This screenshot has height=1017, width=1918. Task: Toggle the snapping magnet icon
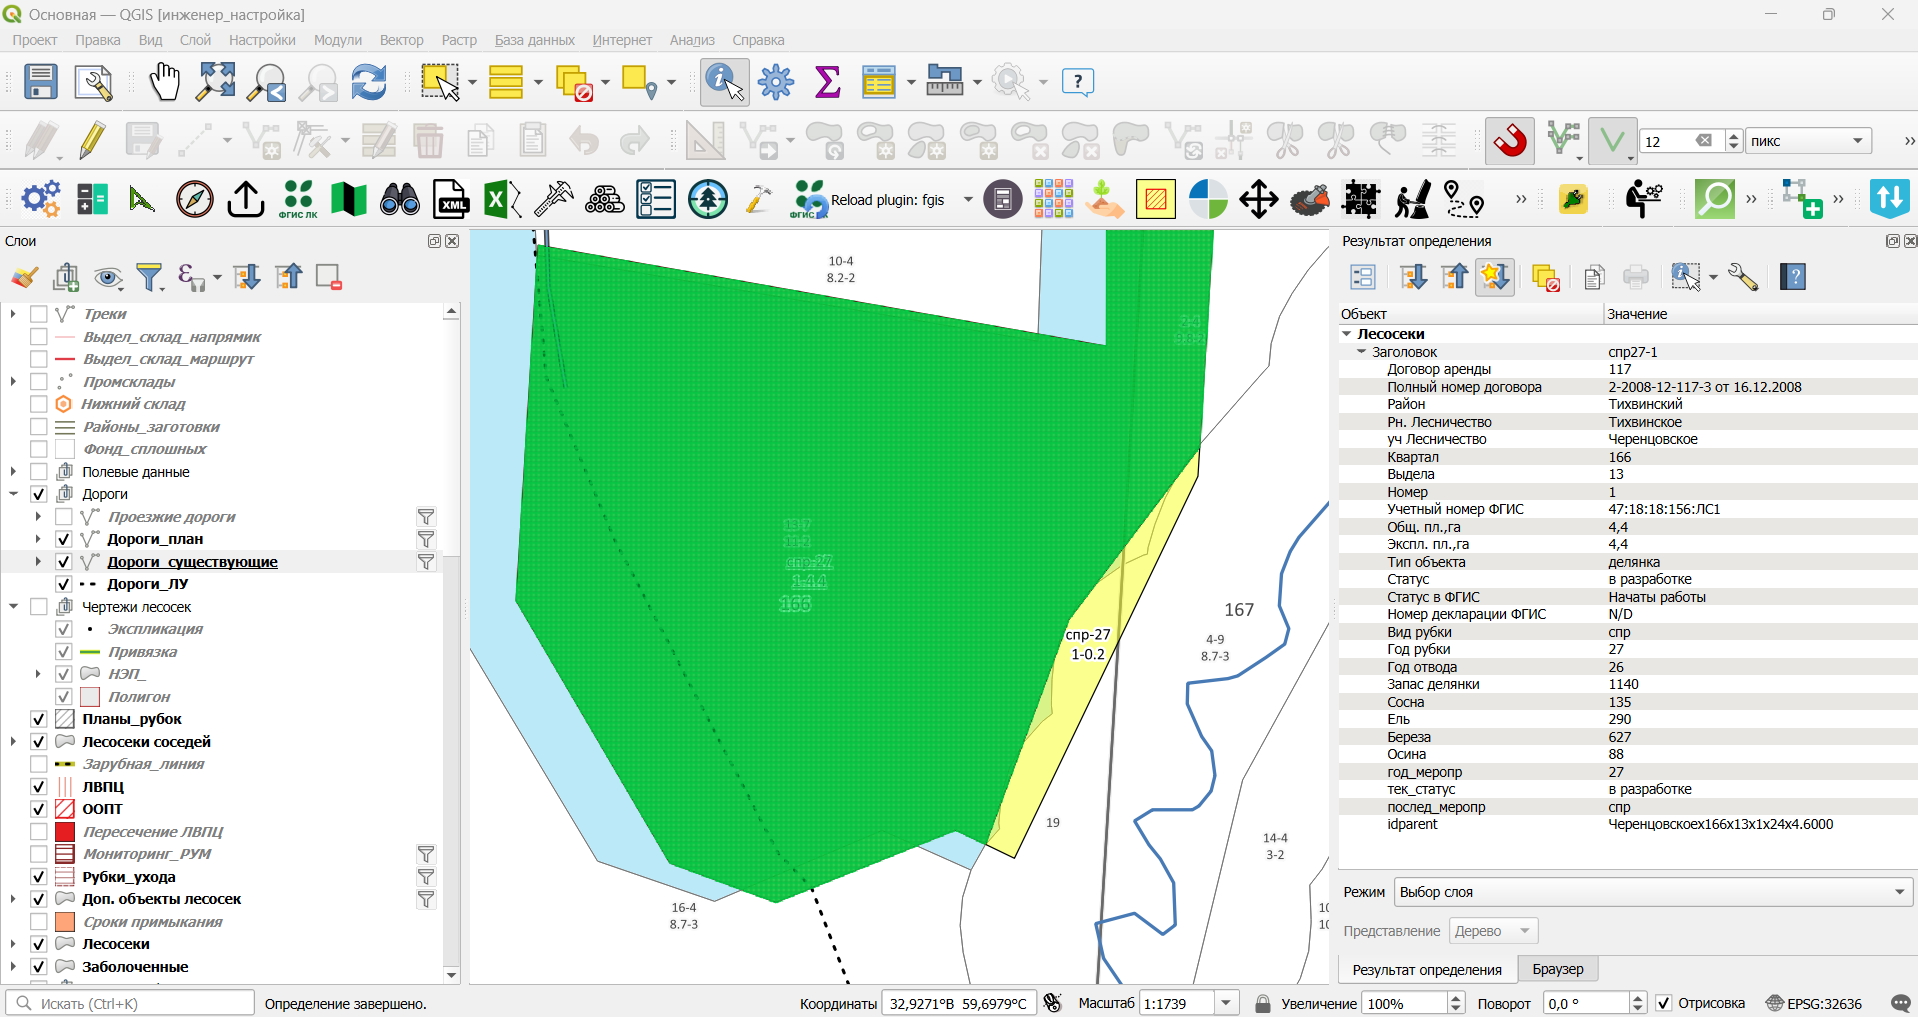click(1510, 141)
